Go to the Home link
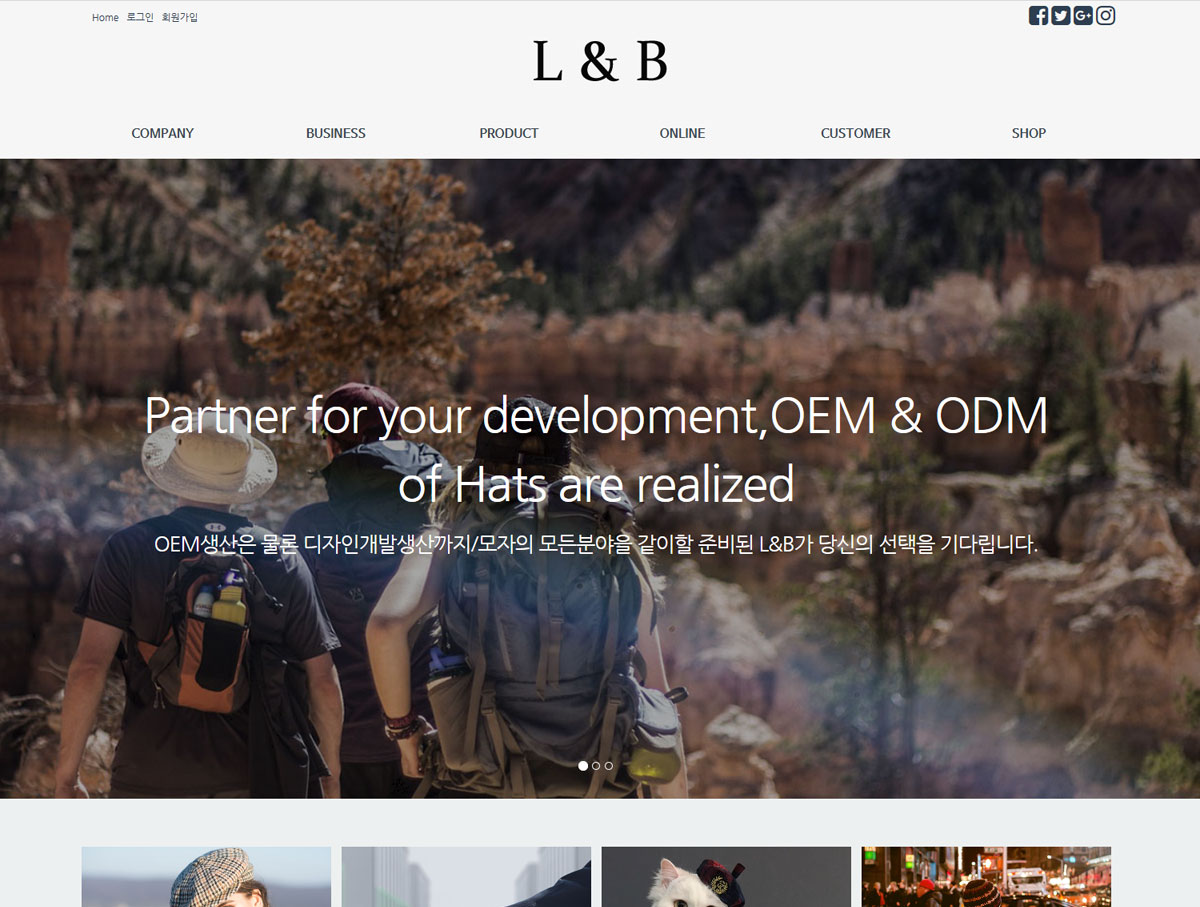 pos(105,18)
